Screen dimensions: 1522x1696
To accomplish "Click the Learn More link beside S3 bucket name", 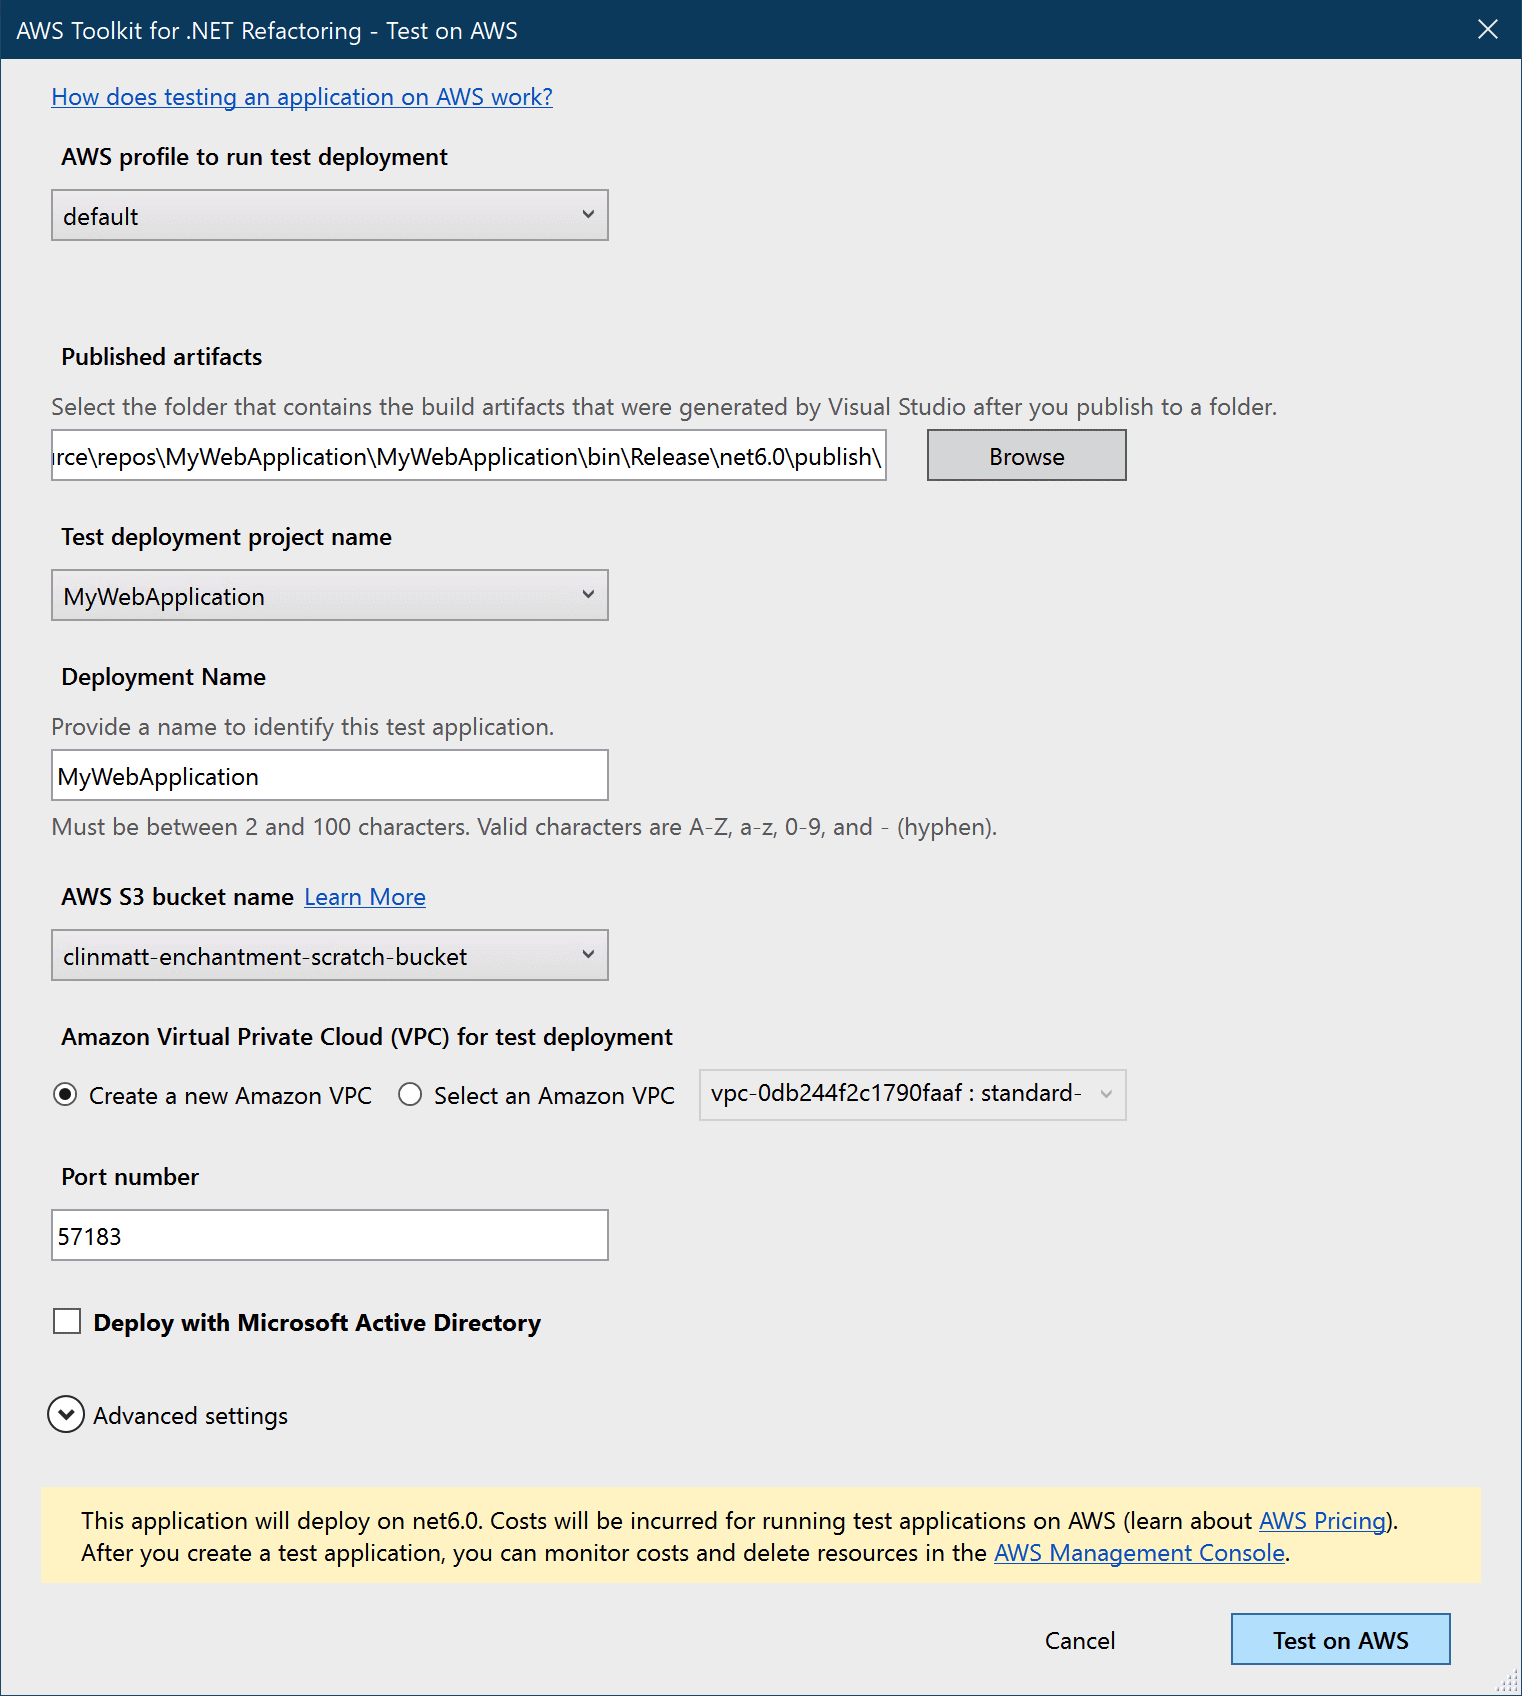I will tap(364, 897).
